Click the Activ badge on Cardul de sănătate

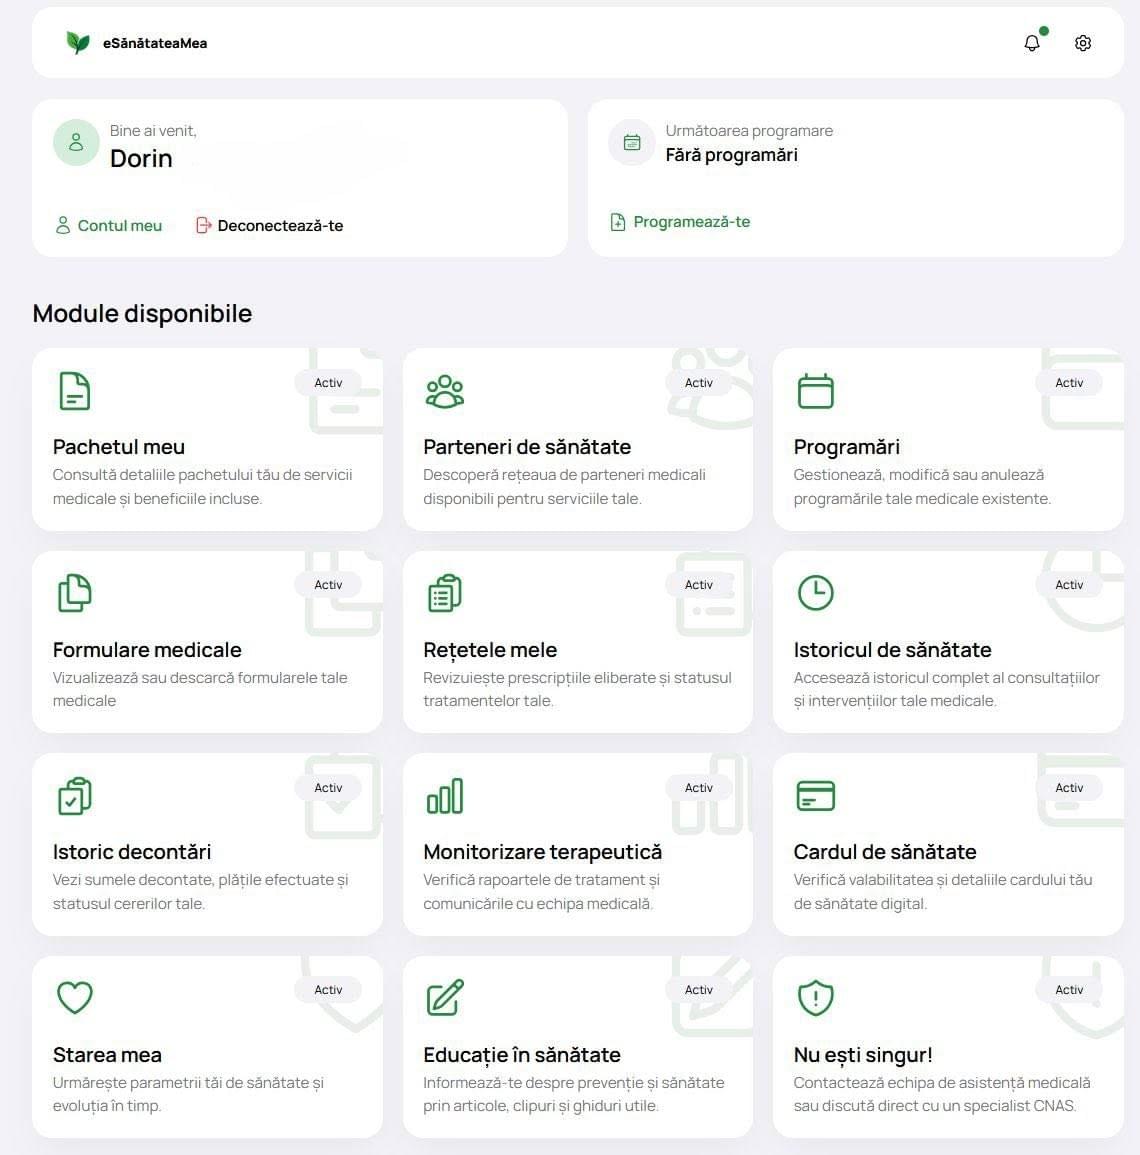1069,787
